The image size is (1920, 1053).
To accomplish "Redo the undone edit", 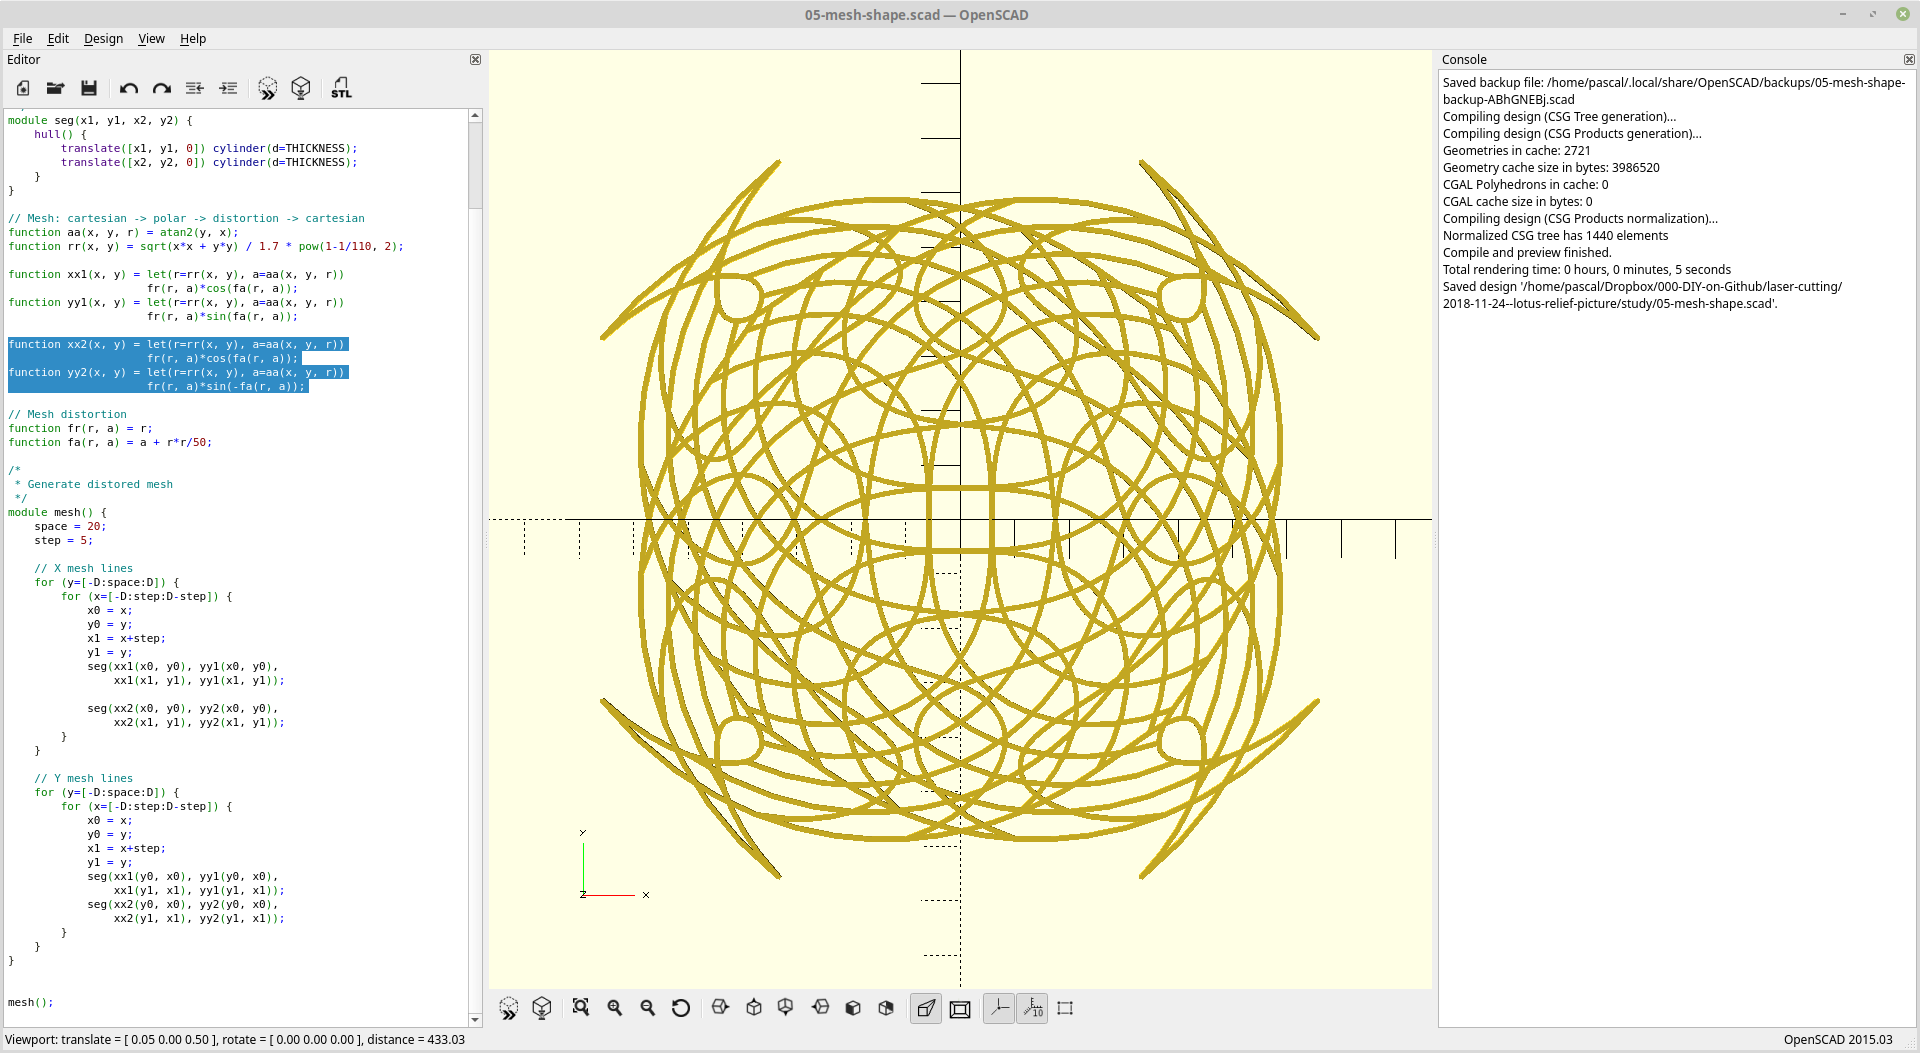I will 161,88.
